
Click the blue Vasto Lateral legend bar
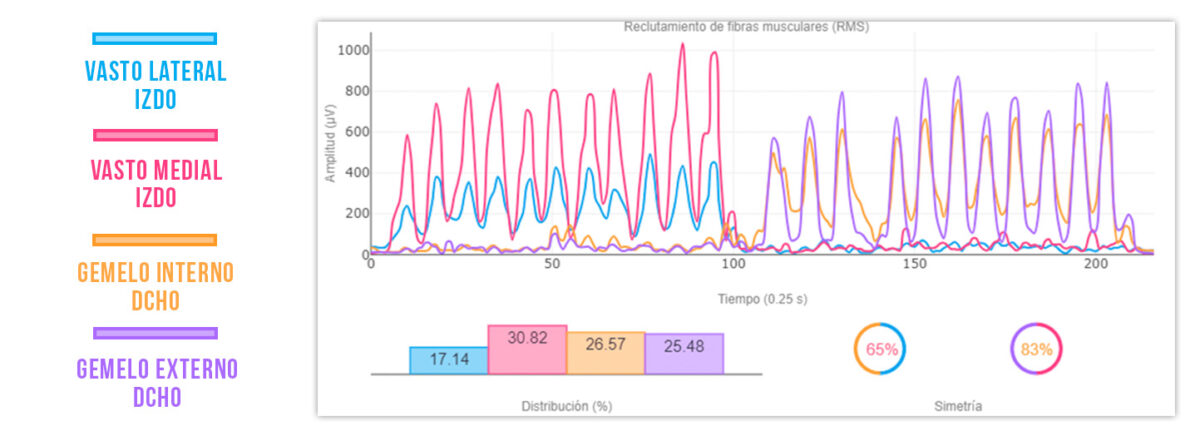coord(154,39)
